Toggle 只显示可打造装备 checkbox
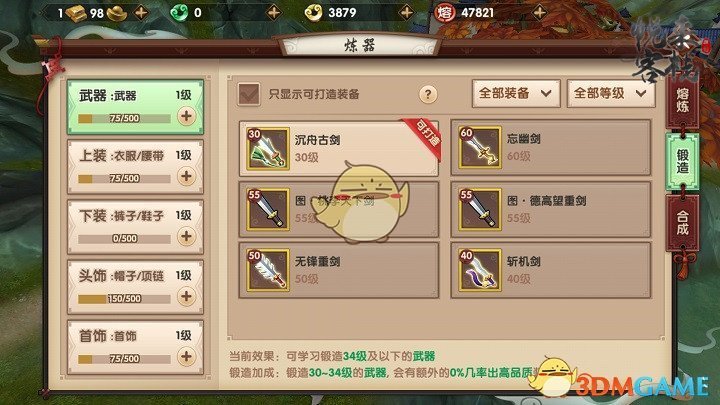Screen dimensions: 720x405 [249, 94]
